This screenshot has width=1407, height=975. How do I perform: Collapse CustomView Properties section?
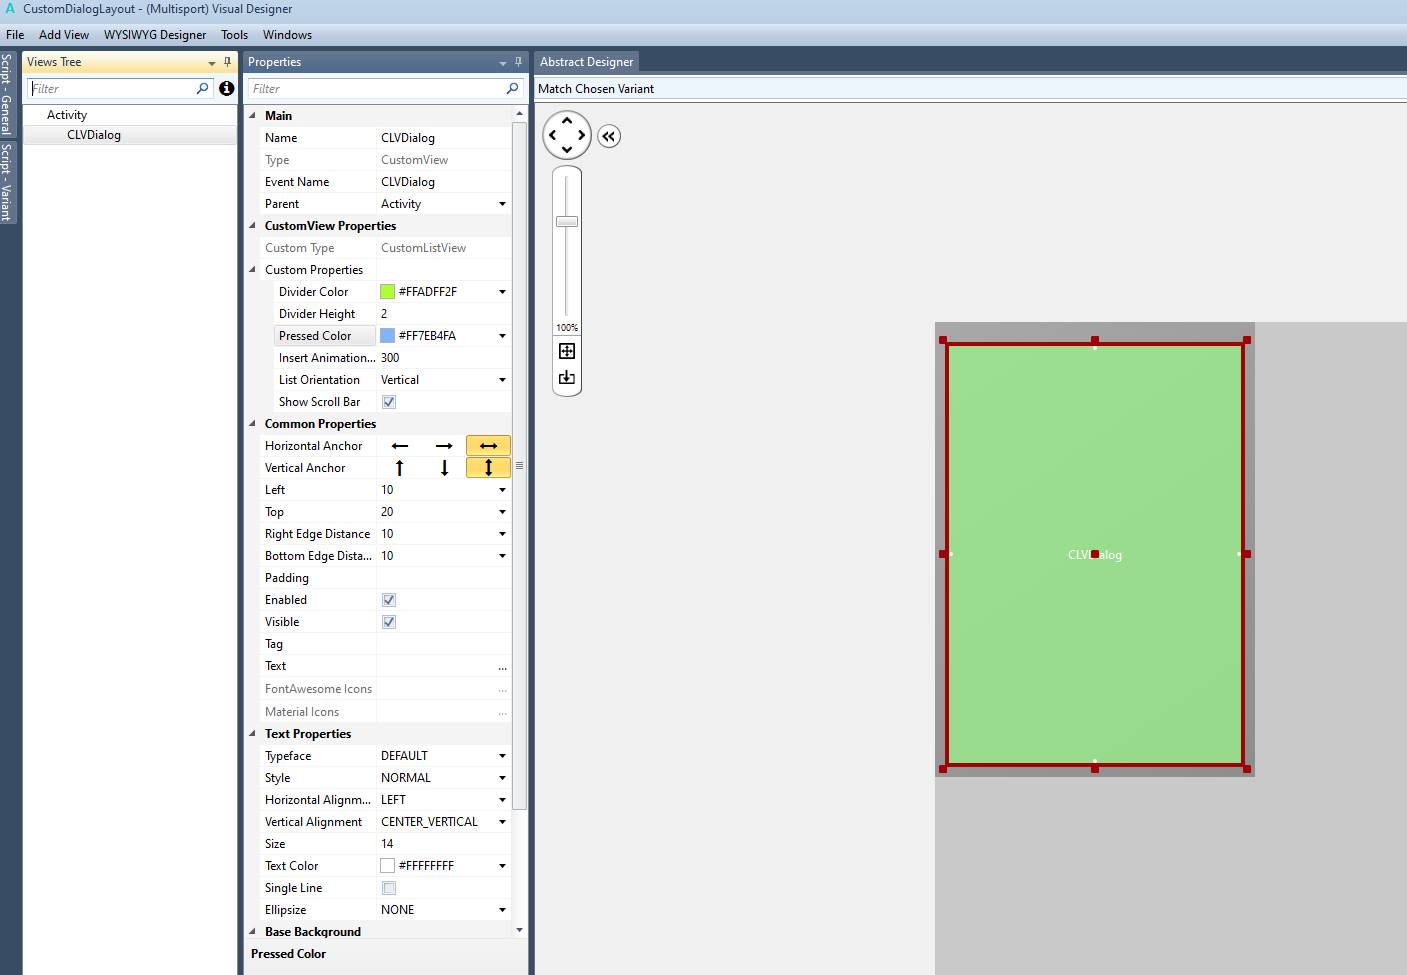[x=252, y=226]
